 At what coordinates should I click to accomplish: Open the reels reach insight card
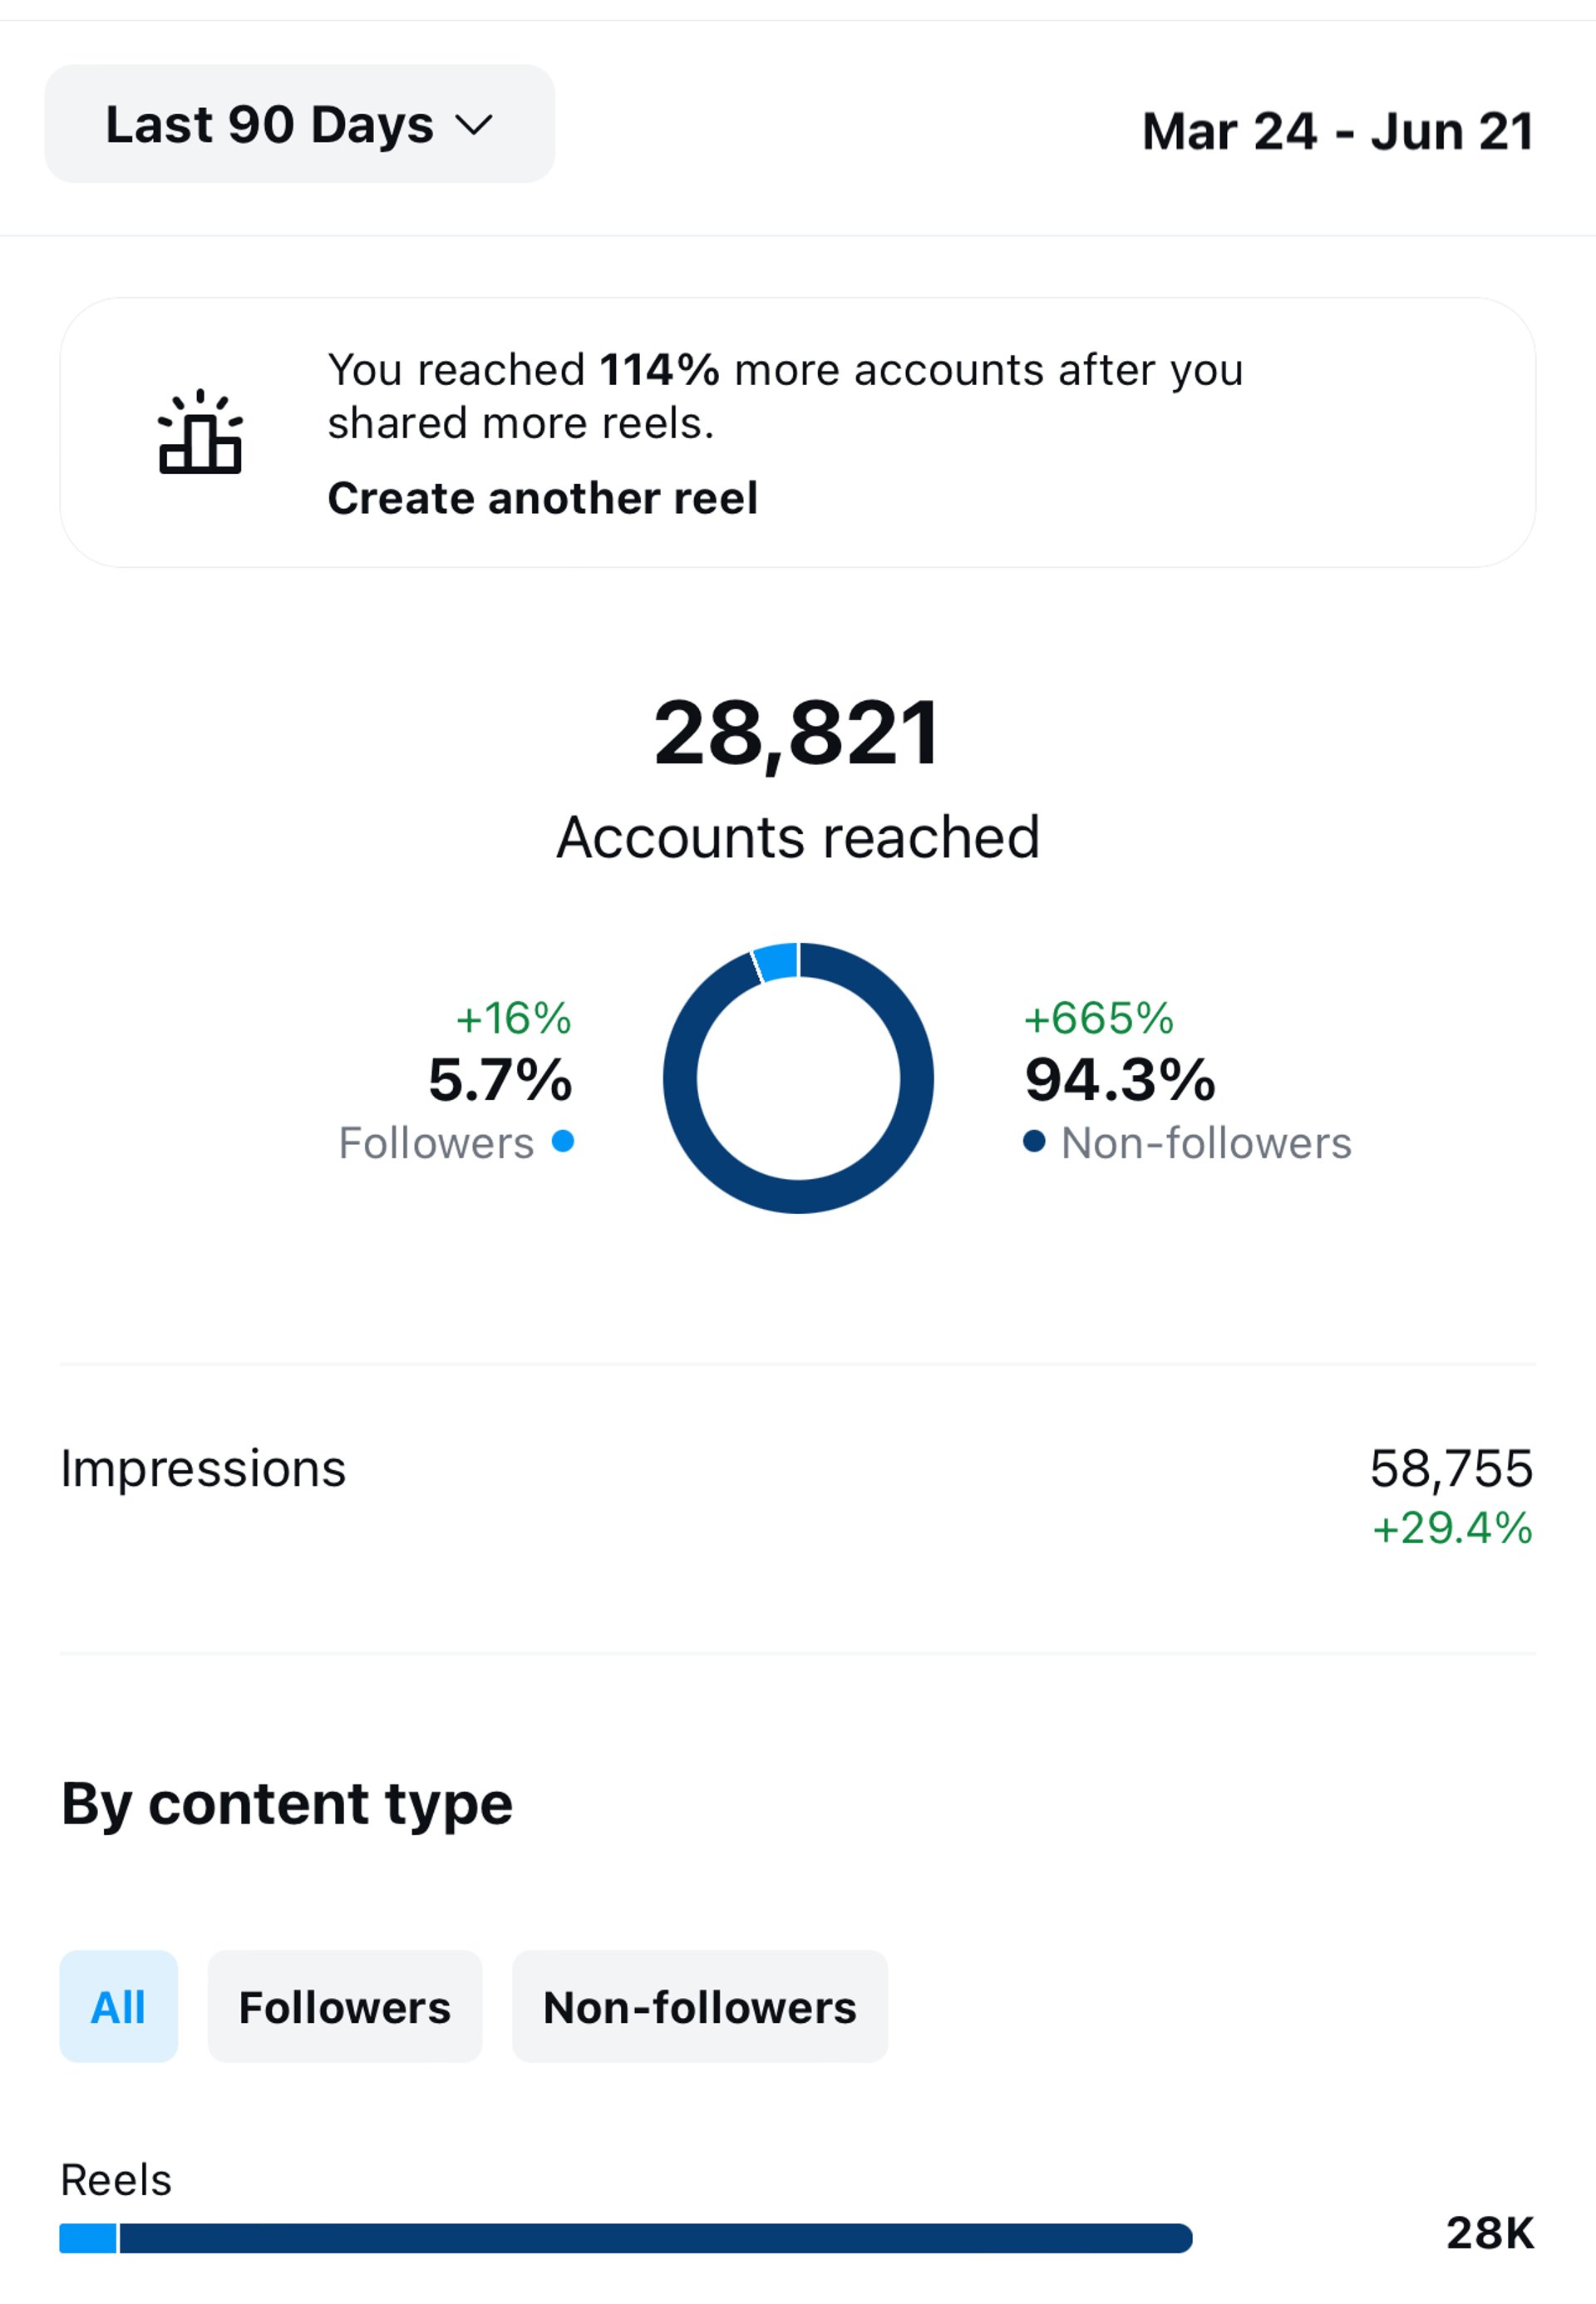coord(797,432)
